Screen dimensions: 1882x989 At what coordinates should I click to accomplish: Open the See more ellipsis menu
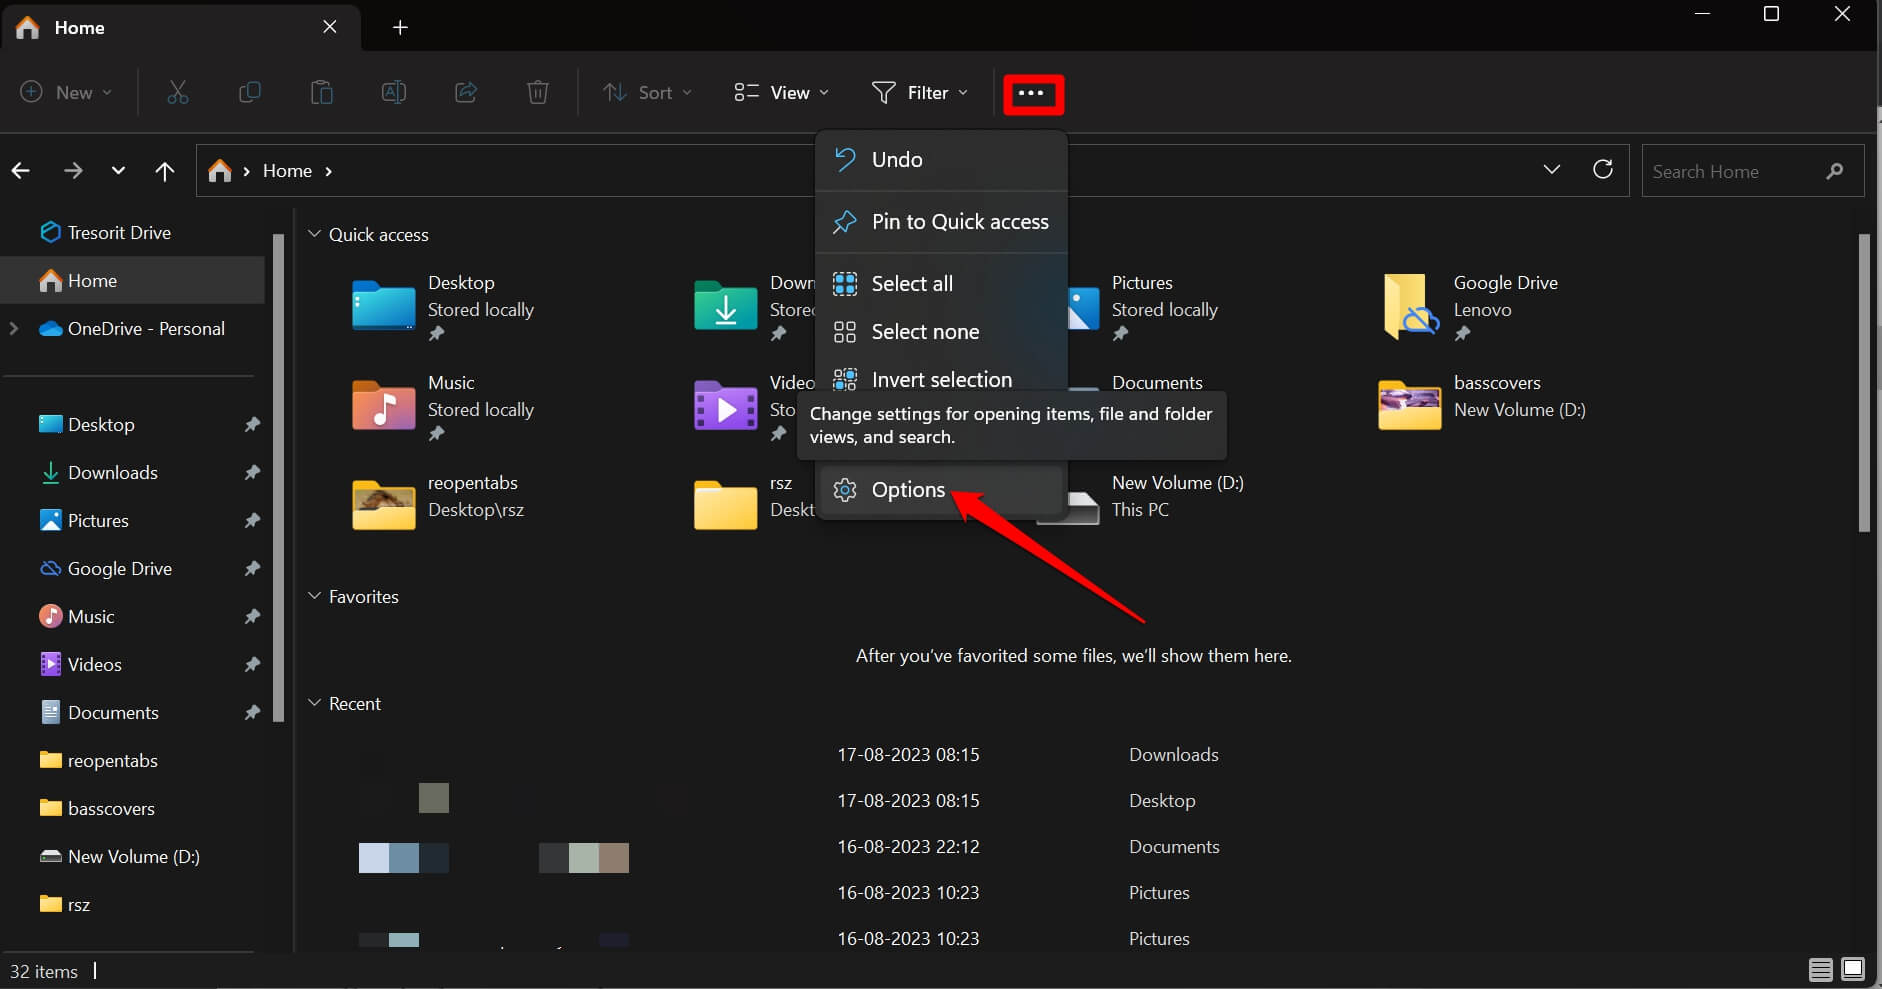pyautogui.click(x=1033, y=93)
